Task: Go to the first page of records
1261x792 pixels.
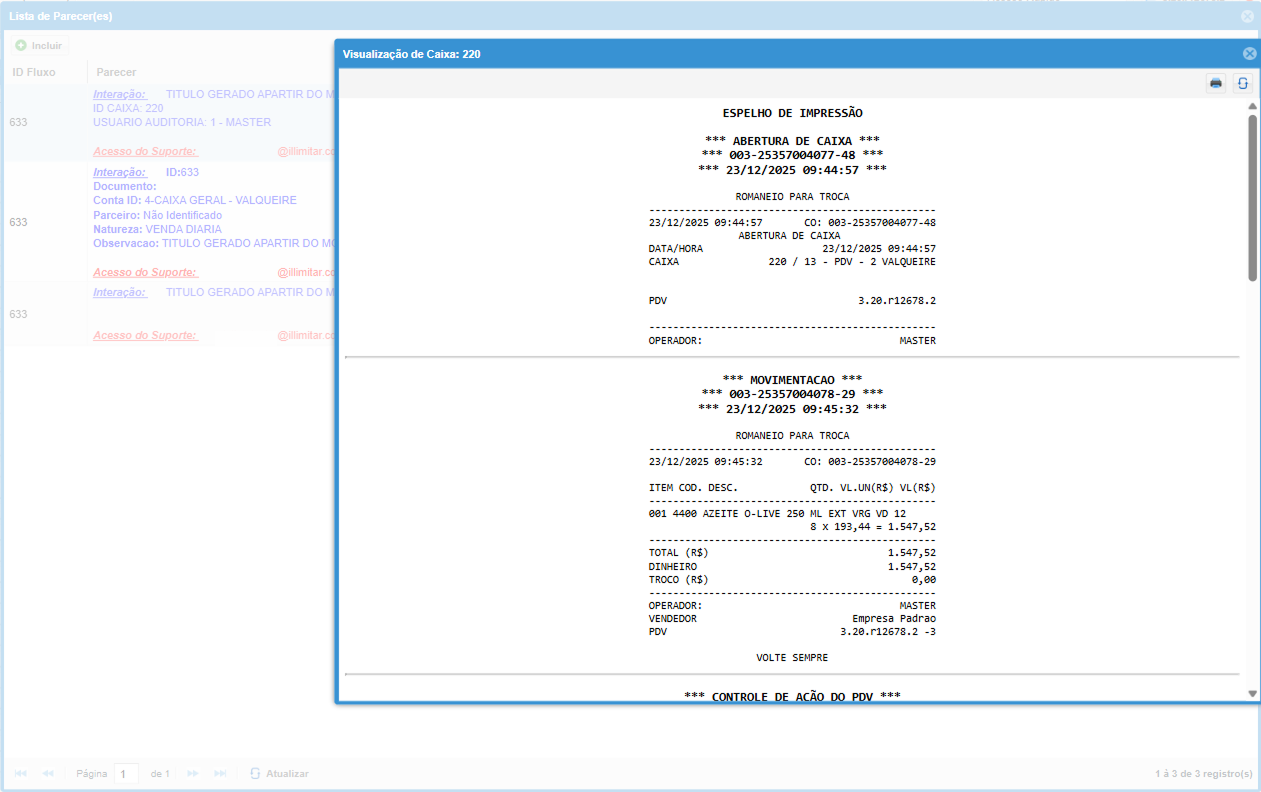Action: tap(18, 774)
